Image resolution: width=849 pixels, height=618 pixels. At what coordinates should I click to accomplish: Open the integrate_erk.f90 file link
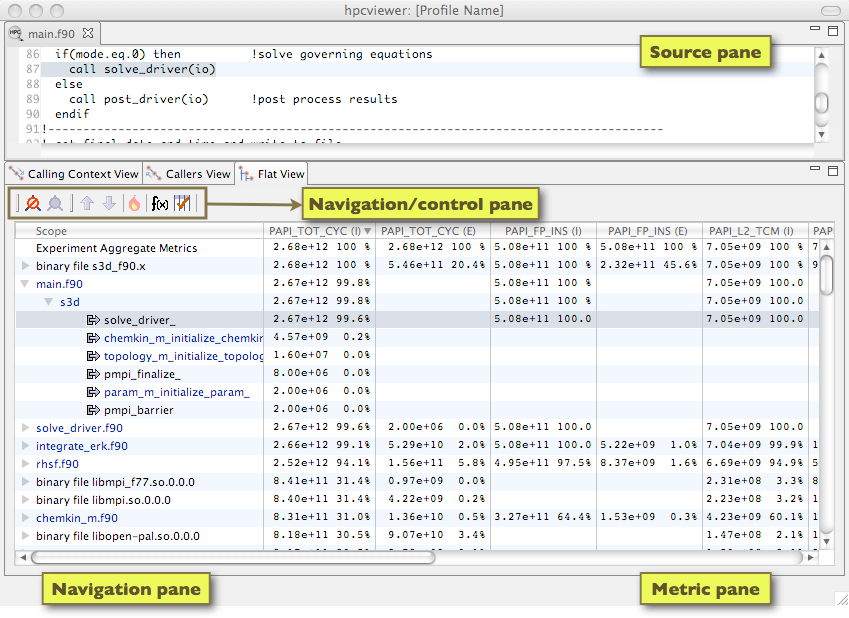click(82, 446)
